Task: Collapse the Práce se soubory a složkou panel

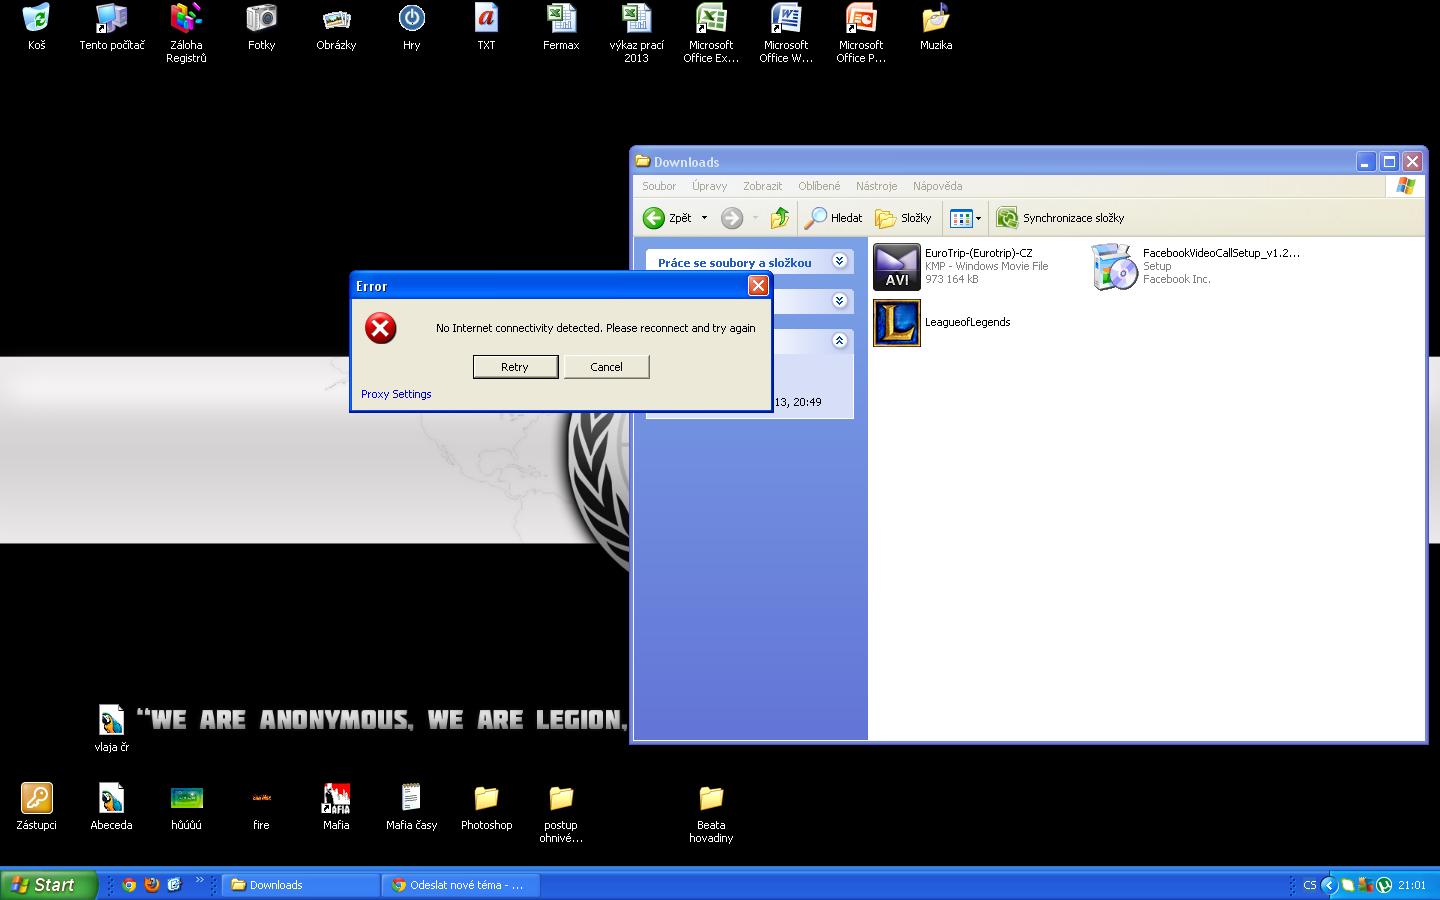Action: click(x=840, y=262)
